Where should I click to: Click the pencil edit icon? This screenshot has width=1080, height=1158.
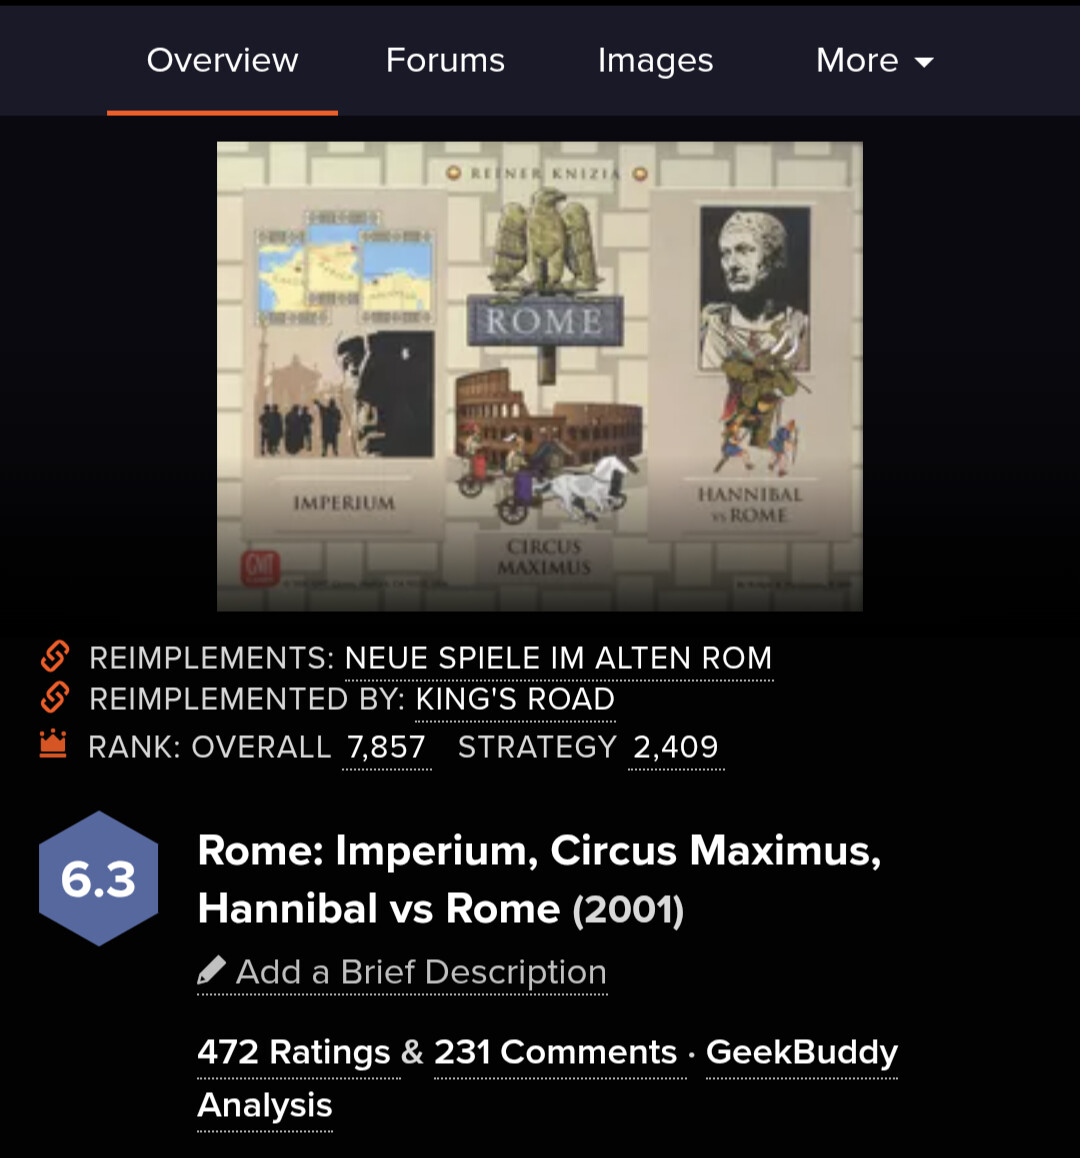click(211, 971)
